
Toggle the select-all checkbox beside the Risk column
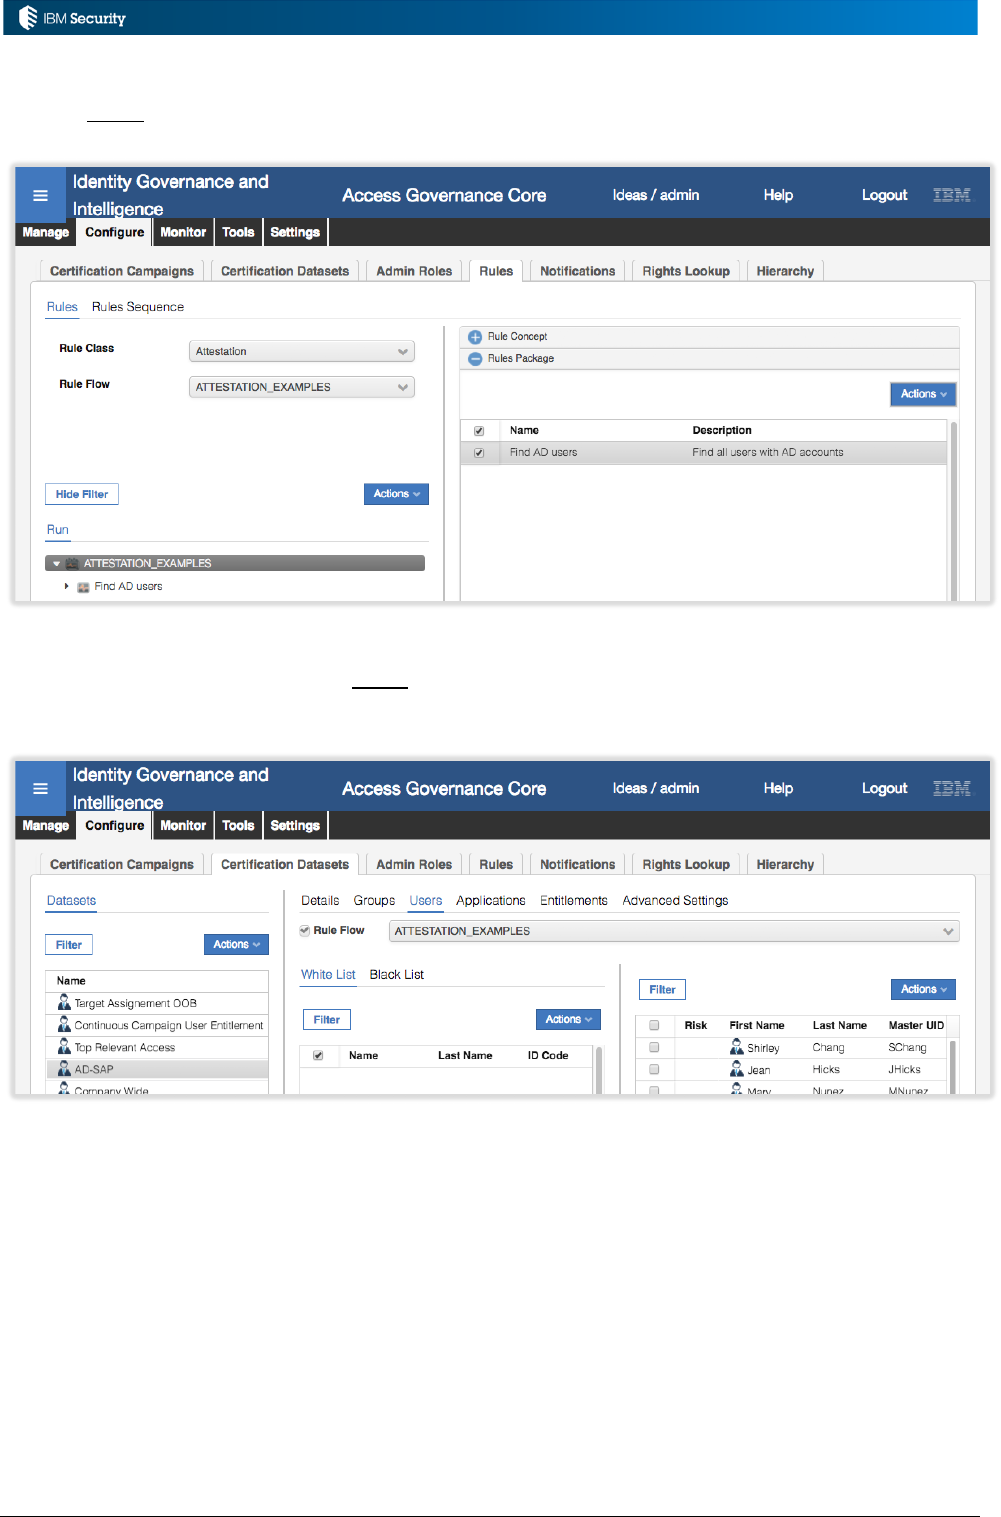pyautogui.click(x=654, y=1025)
